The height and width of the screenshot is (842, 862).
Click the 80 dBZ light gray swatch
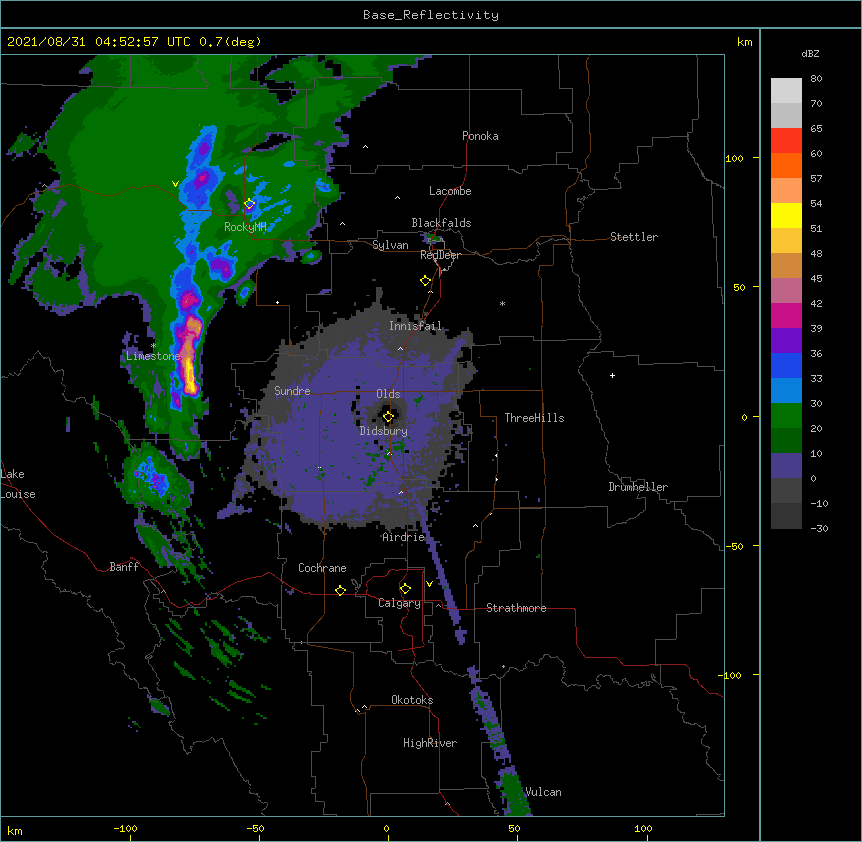pos(786,91)
